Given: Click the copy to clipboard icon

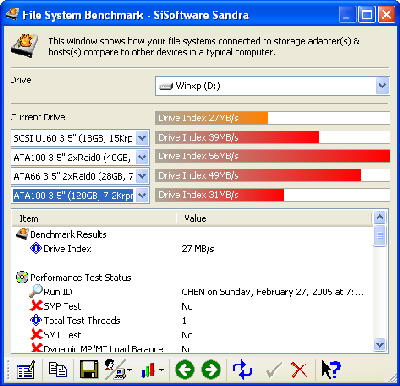Looking at the screenshot, I should point(58,369).
